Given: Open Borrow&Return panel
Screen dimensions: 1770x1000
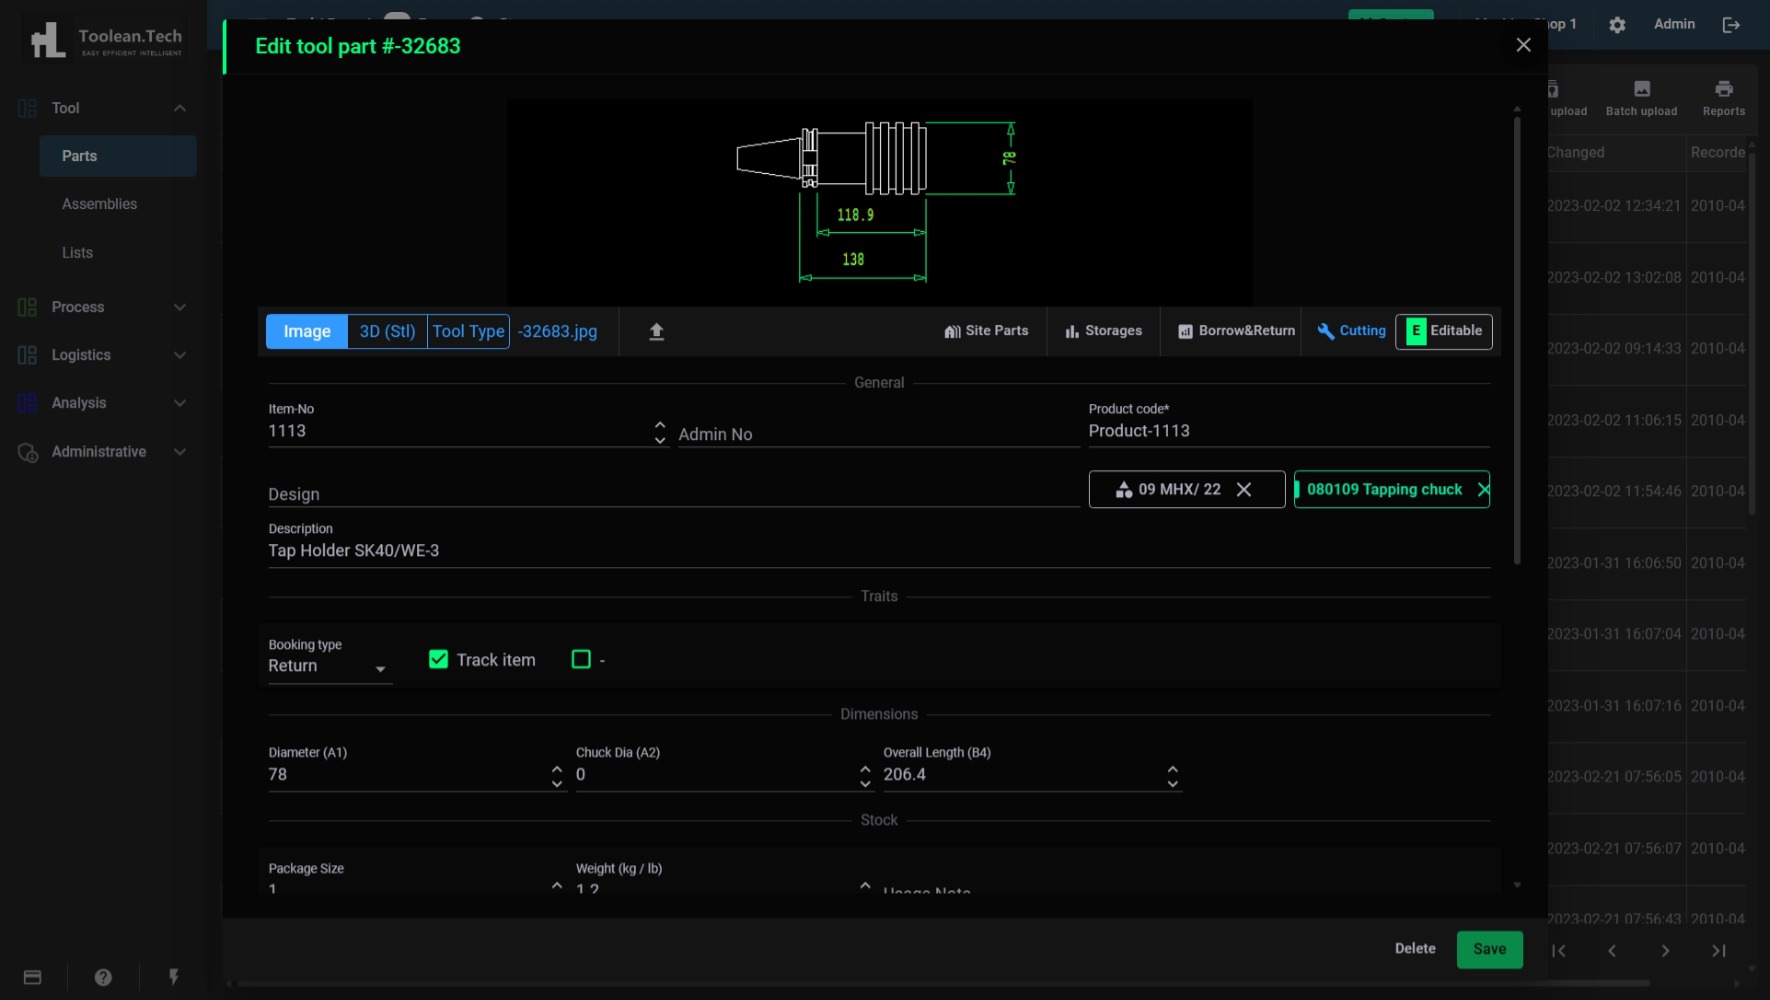Looking at the screenshot, I should point(1236,331).
